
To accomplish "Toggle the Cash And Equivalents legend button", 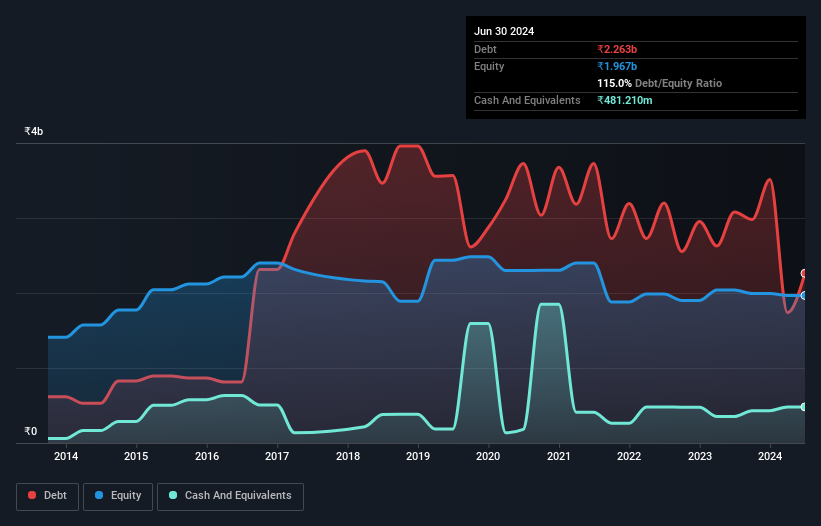I will click(x=230, y=496).
